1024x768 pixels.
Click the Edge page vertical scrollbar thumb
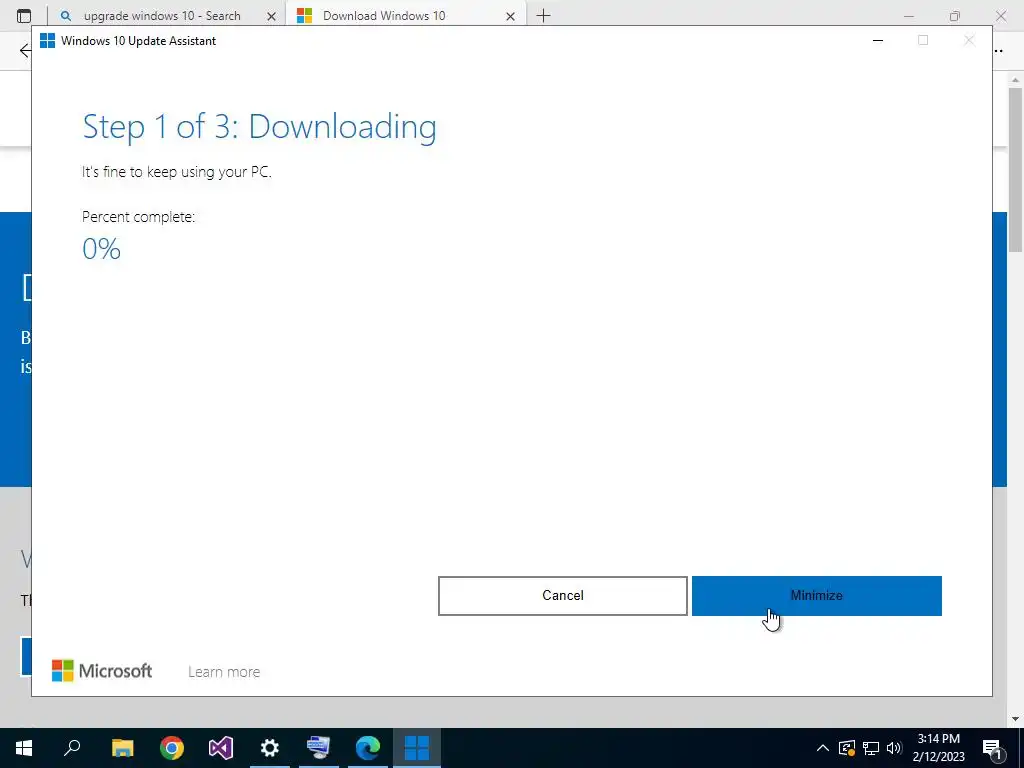pos(1015,168)
